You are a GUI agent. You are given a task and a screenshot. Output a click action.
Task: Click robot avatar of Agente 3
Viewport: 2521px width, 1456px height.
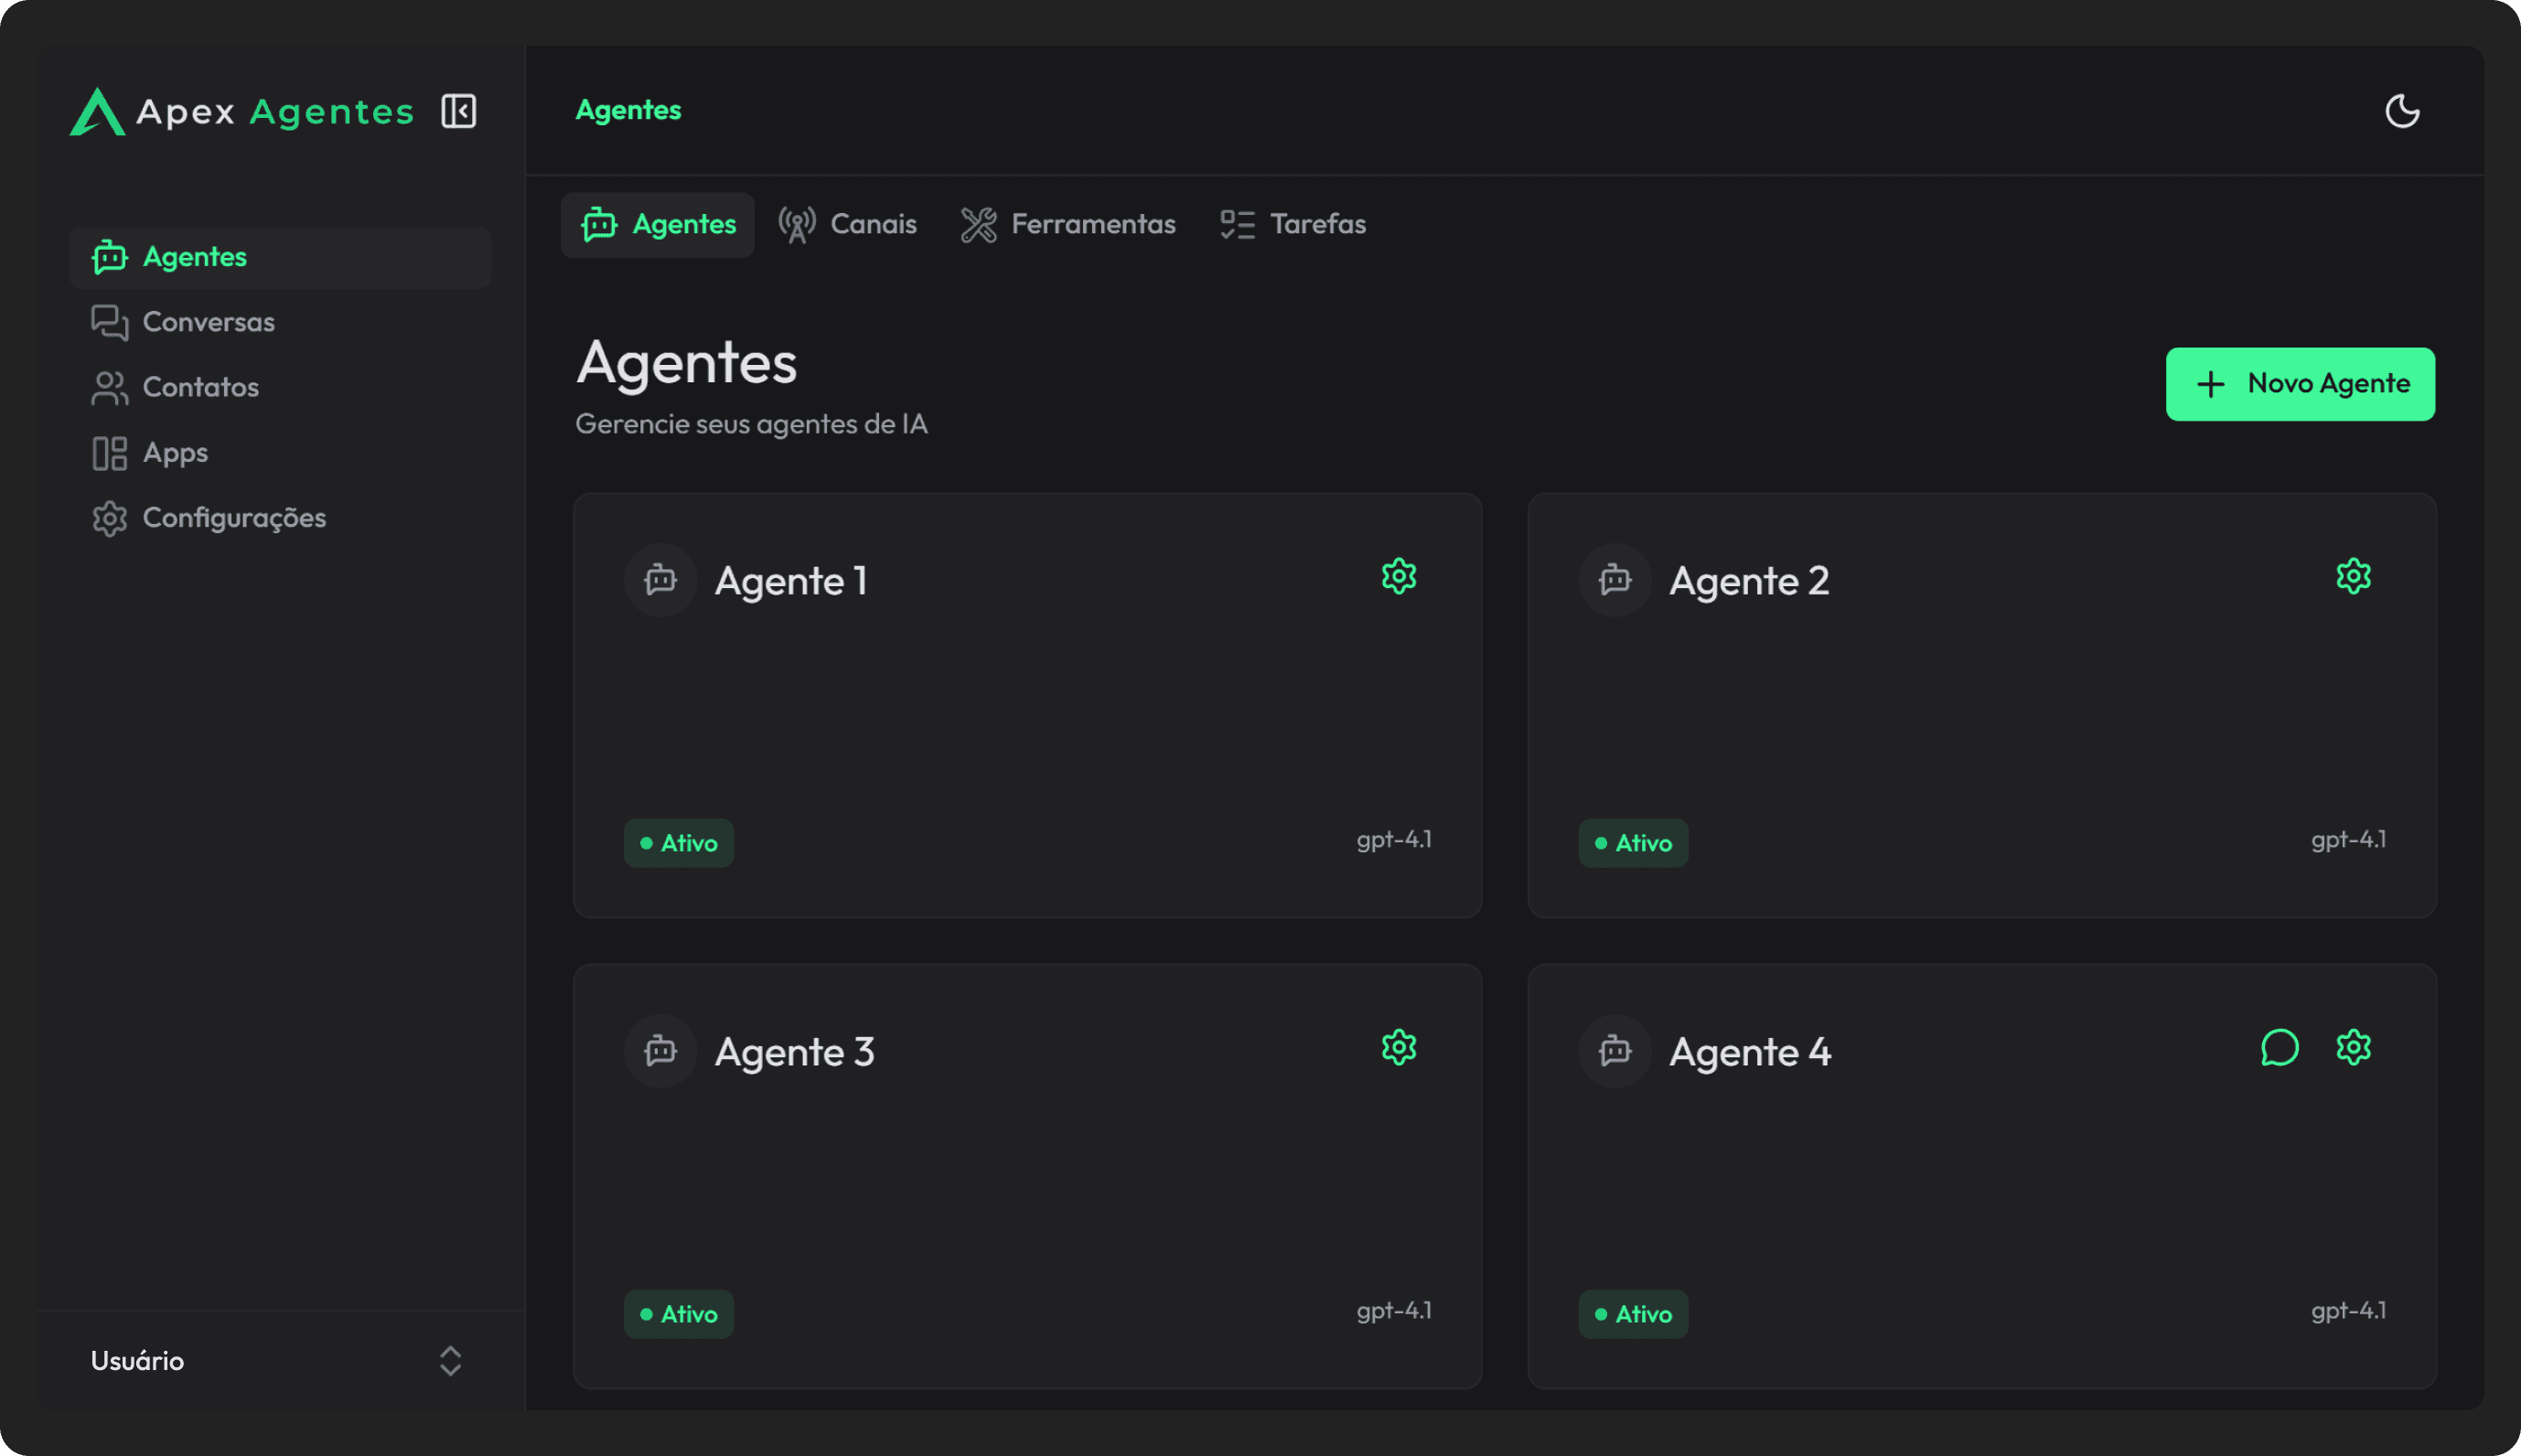[x=660, y=1051]
